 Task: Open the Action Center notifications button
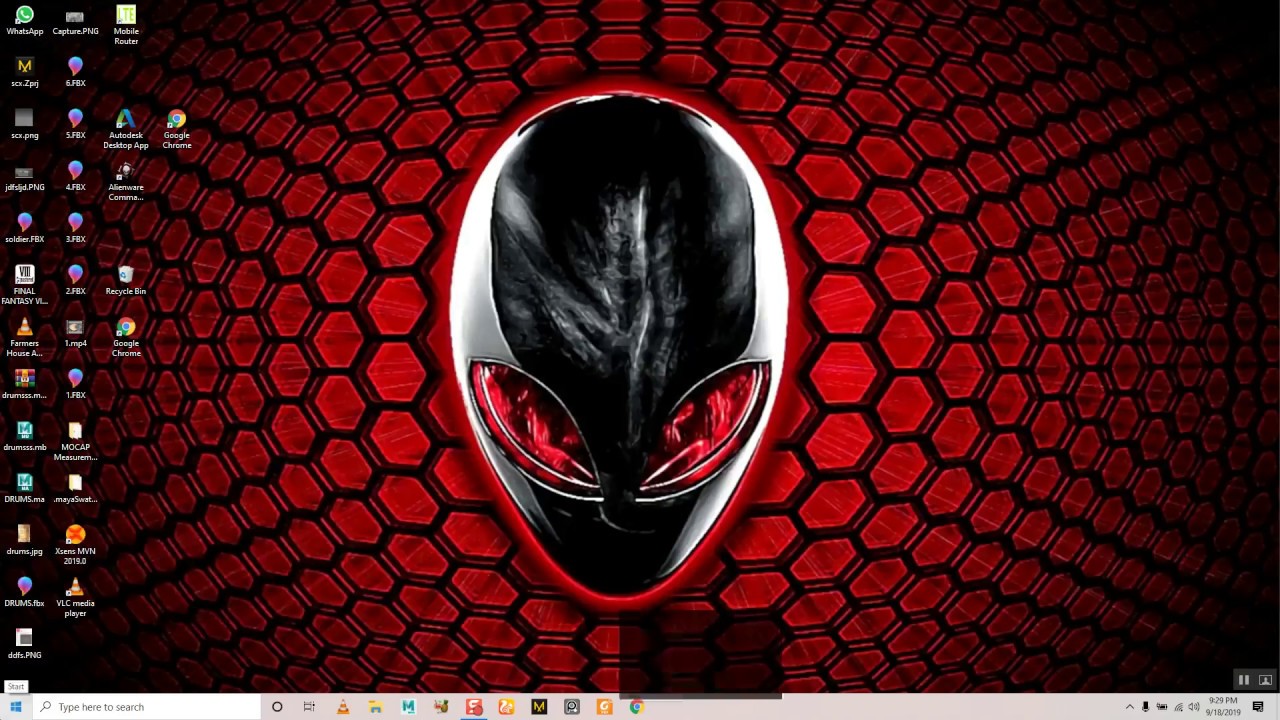1258,707
